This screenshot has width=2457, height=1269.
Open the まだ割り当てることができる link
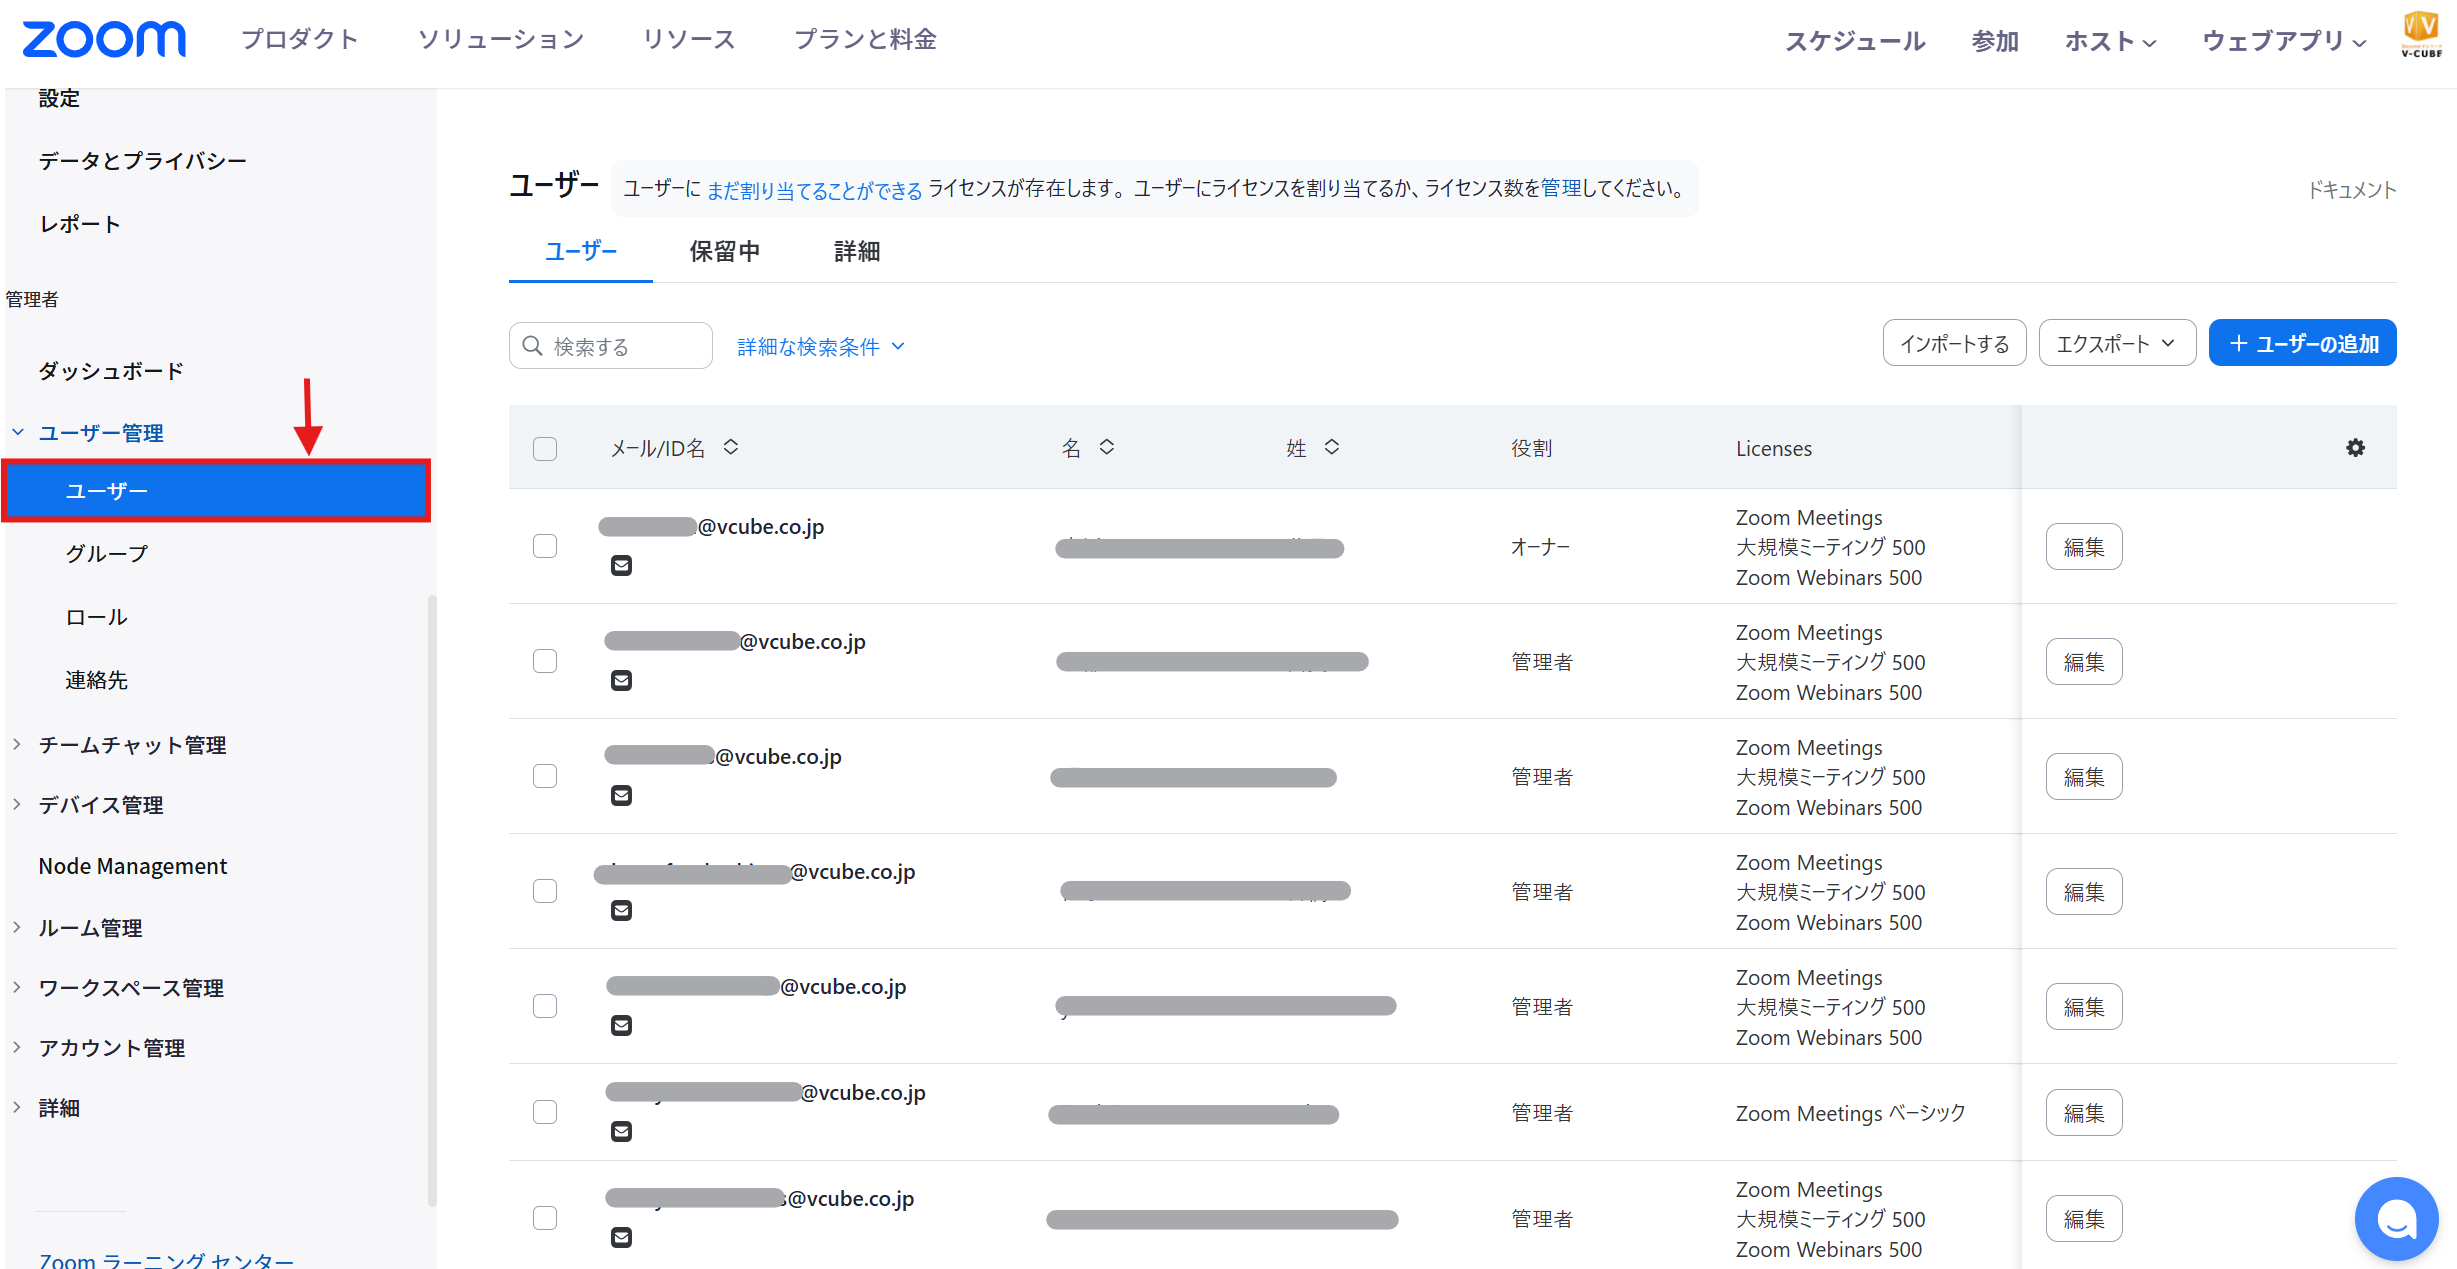click(x=814, y=190)
